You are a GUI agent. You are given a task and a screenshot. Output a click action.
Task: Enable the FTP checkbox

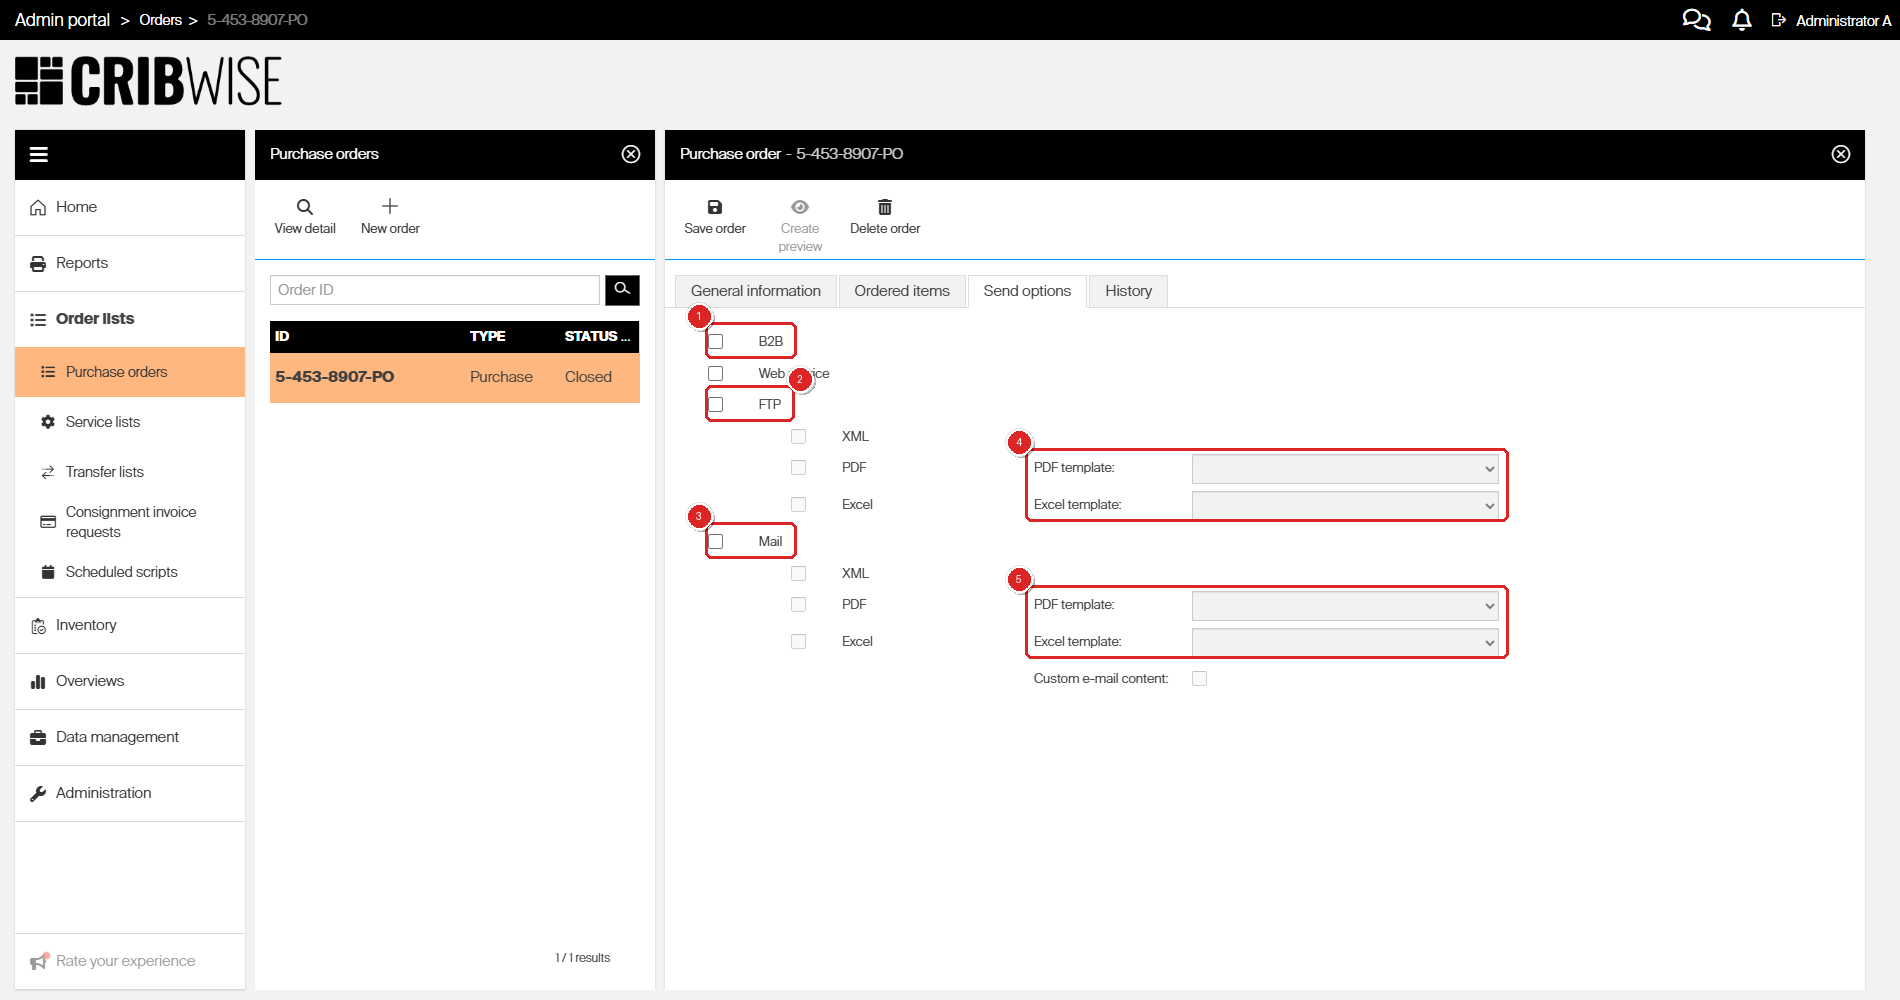pos(716,405)
